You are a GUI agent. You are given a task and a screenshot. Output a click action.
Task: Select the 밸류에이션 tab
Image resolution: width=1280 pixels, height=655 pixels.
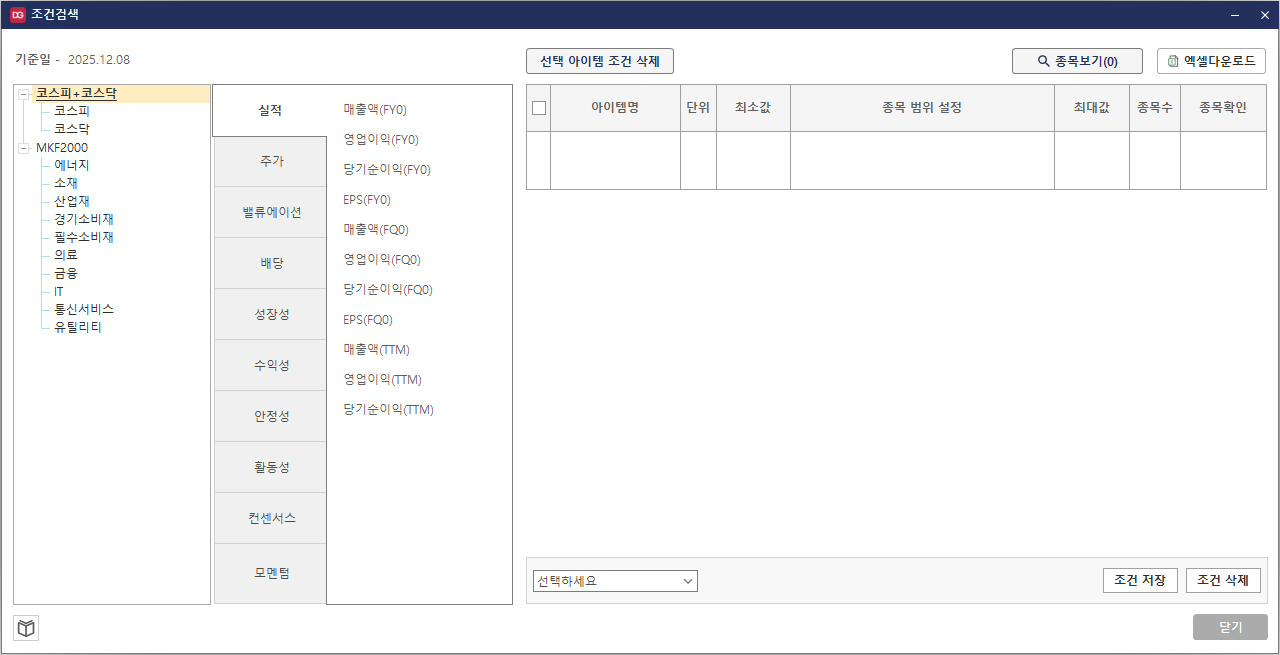pos(270,212)
